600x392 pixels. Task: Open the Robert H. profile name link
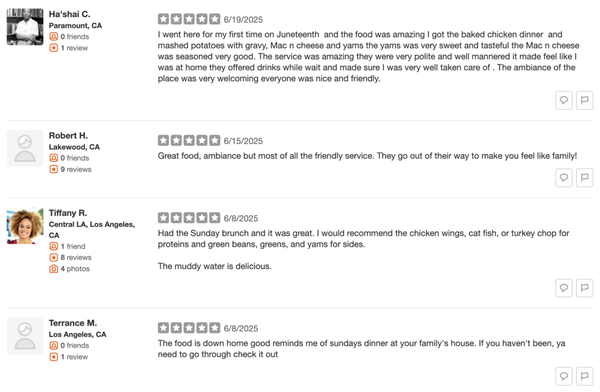coord(68,136)
